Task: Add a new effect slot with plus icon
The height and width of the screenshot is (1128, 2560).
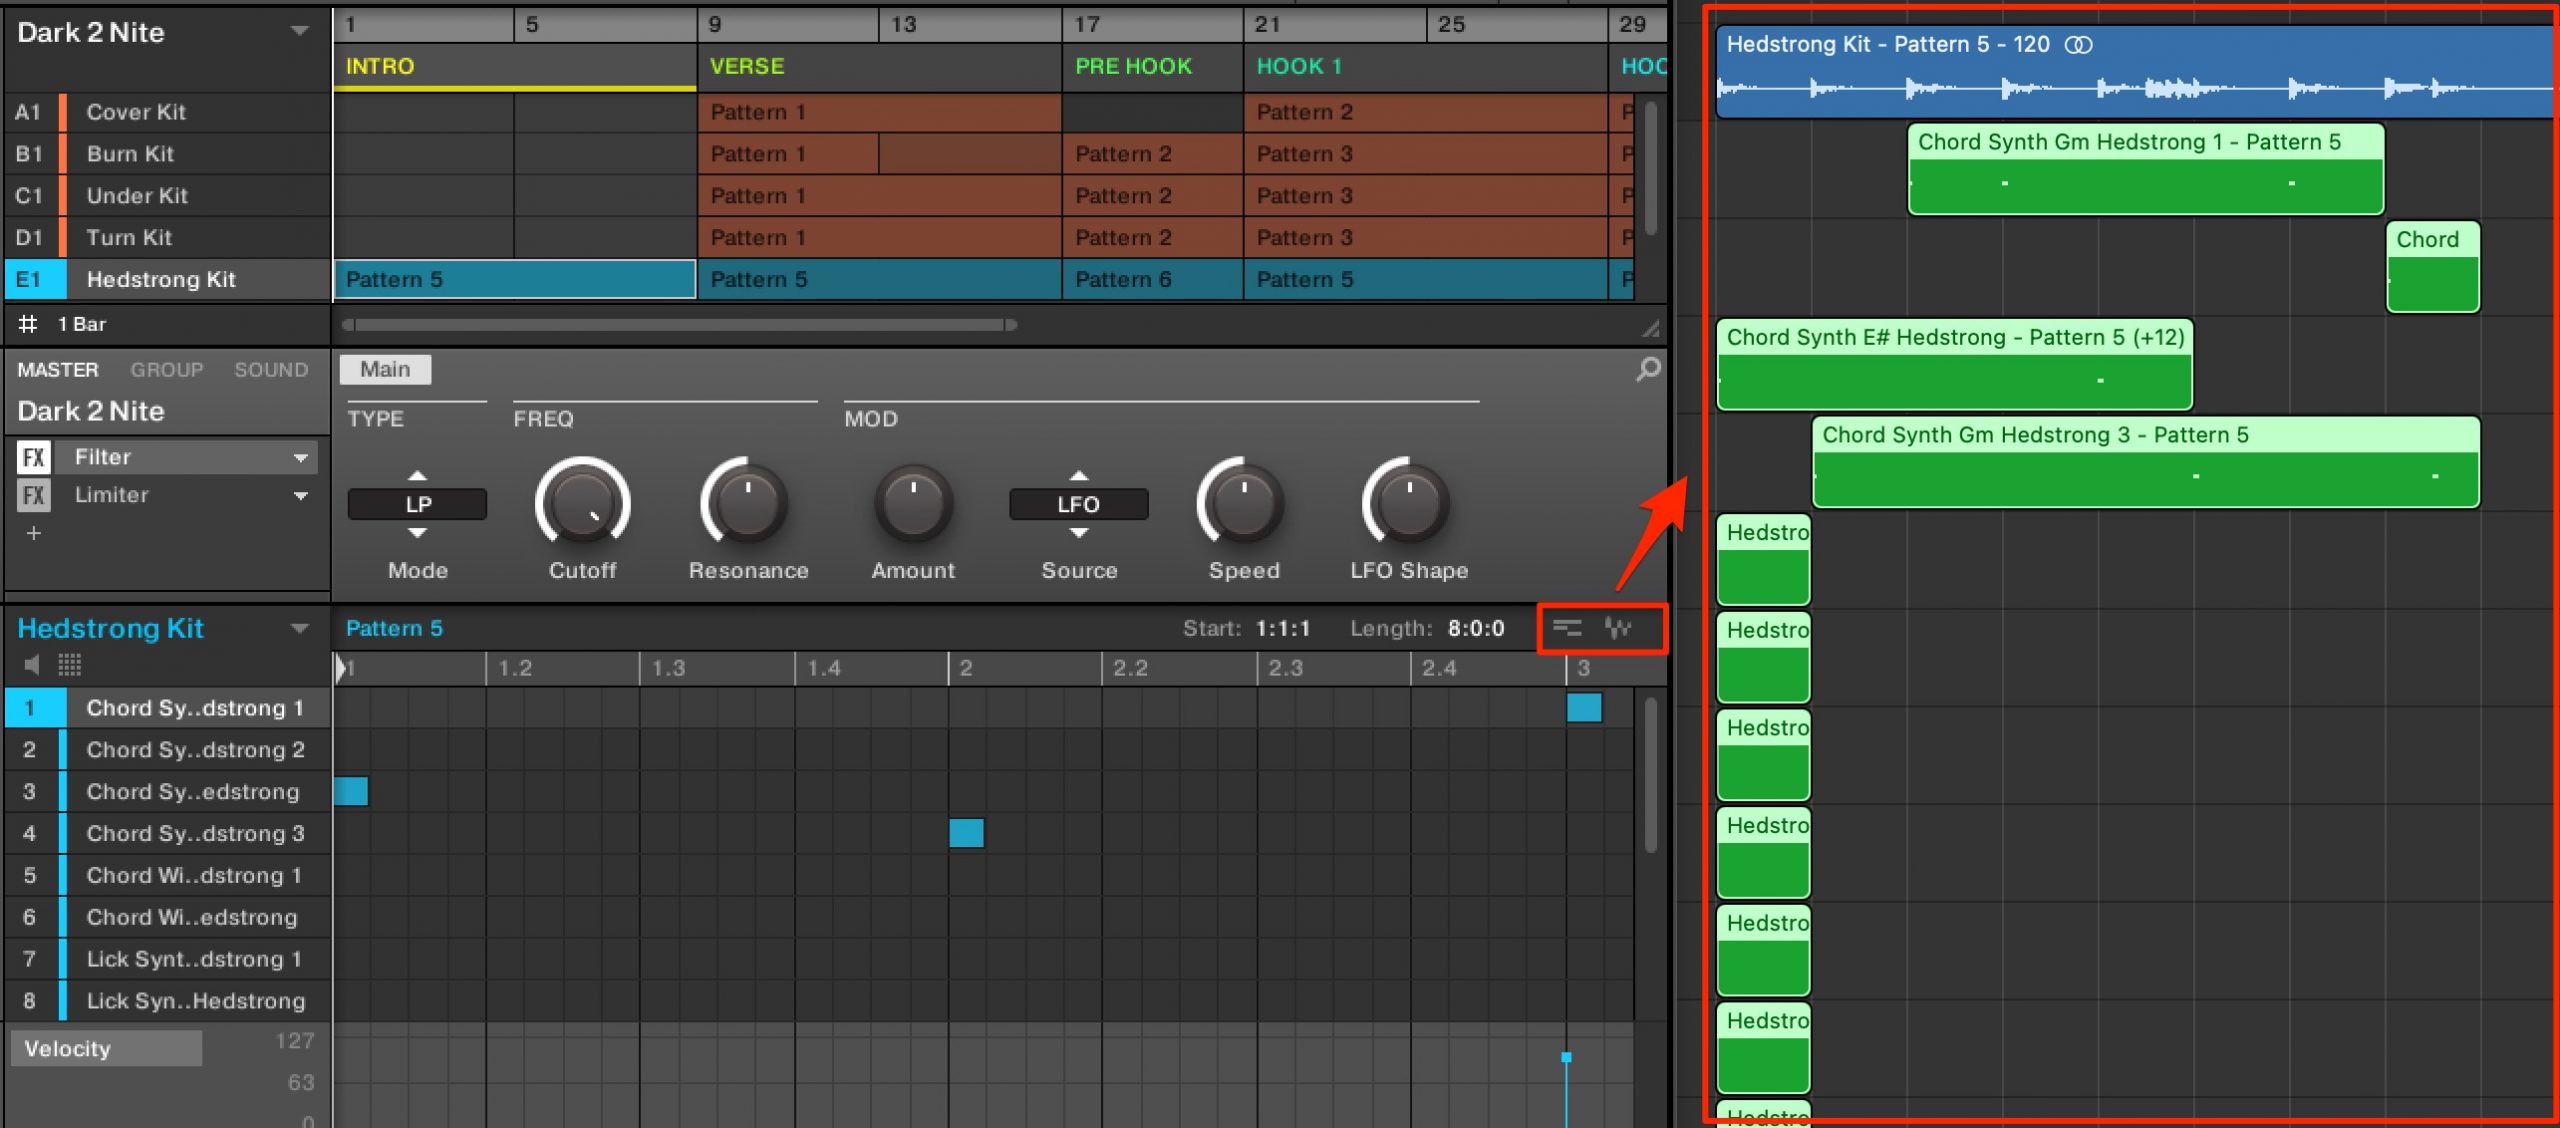Action: (x=34, y=533)
